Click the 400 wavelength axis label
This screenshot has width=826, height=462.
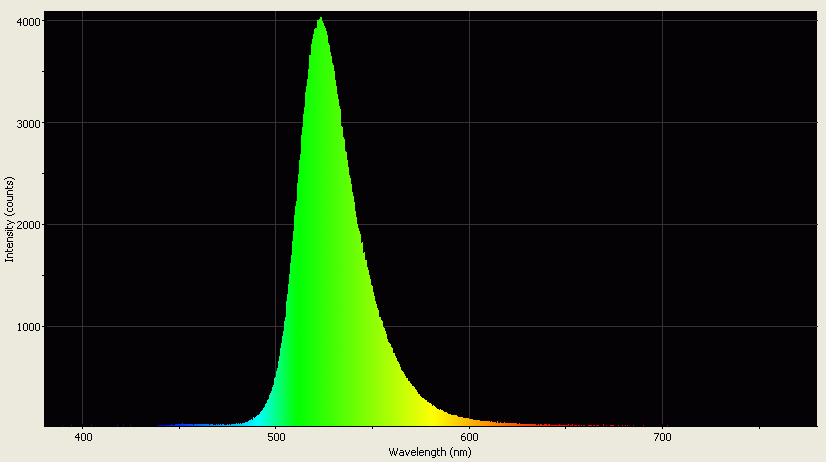point(83,438)
